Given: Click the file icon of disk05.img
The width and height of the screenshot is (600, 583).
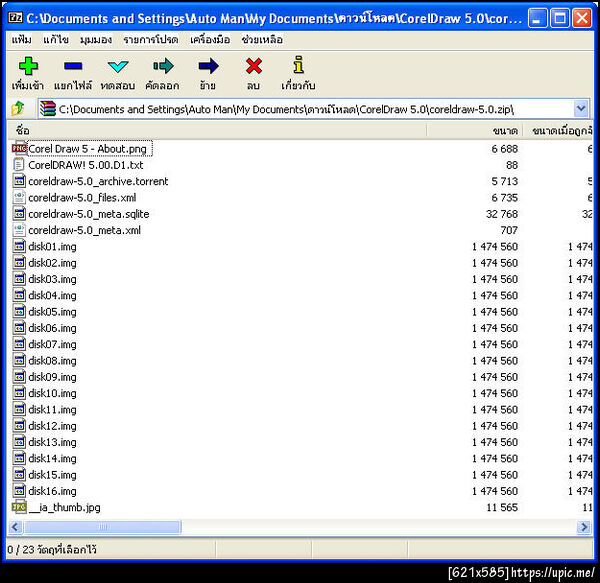Looking at the screenshot, I should pos(19,311).
